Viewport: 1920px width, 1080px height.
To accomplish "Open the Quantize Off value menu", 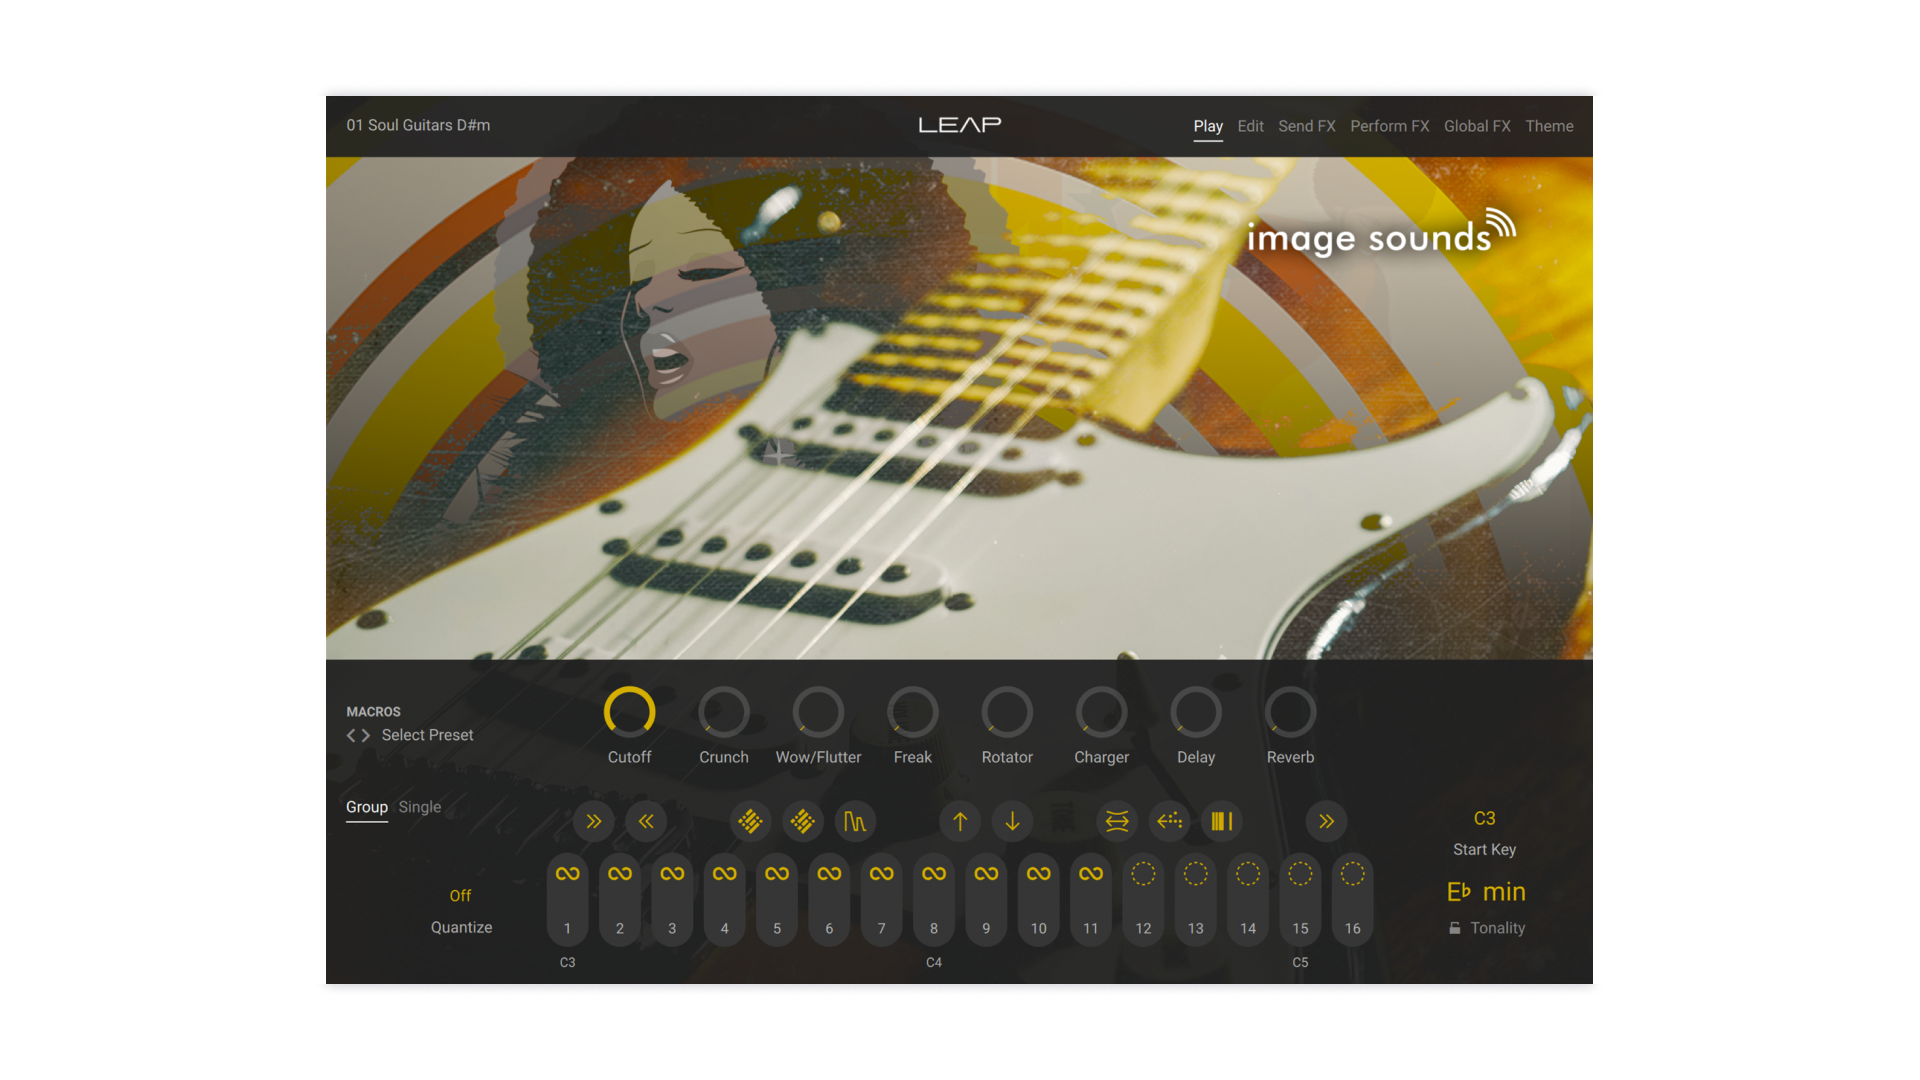I will tap(460, 896).
